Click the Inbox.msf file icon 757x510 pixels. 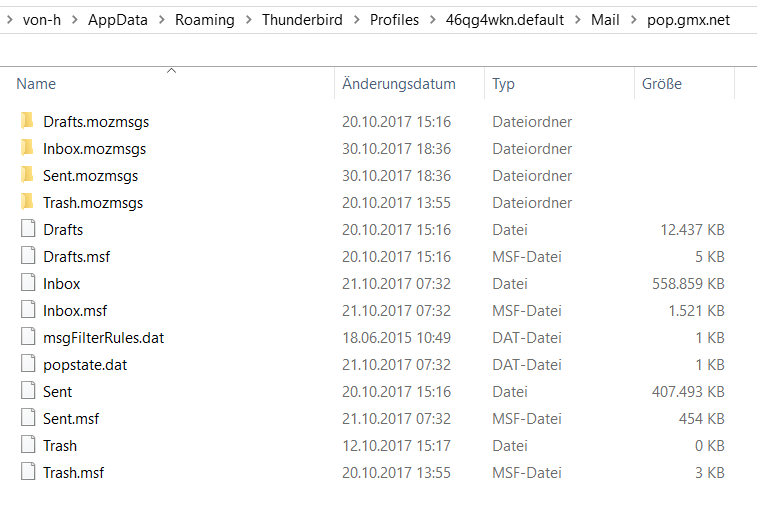click(27, 311)
